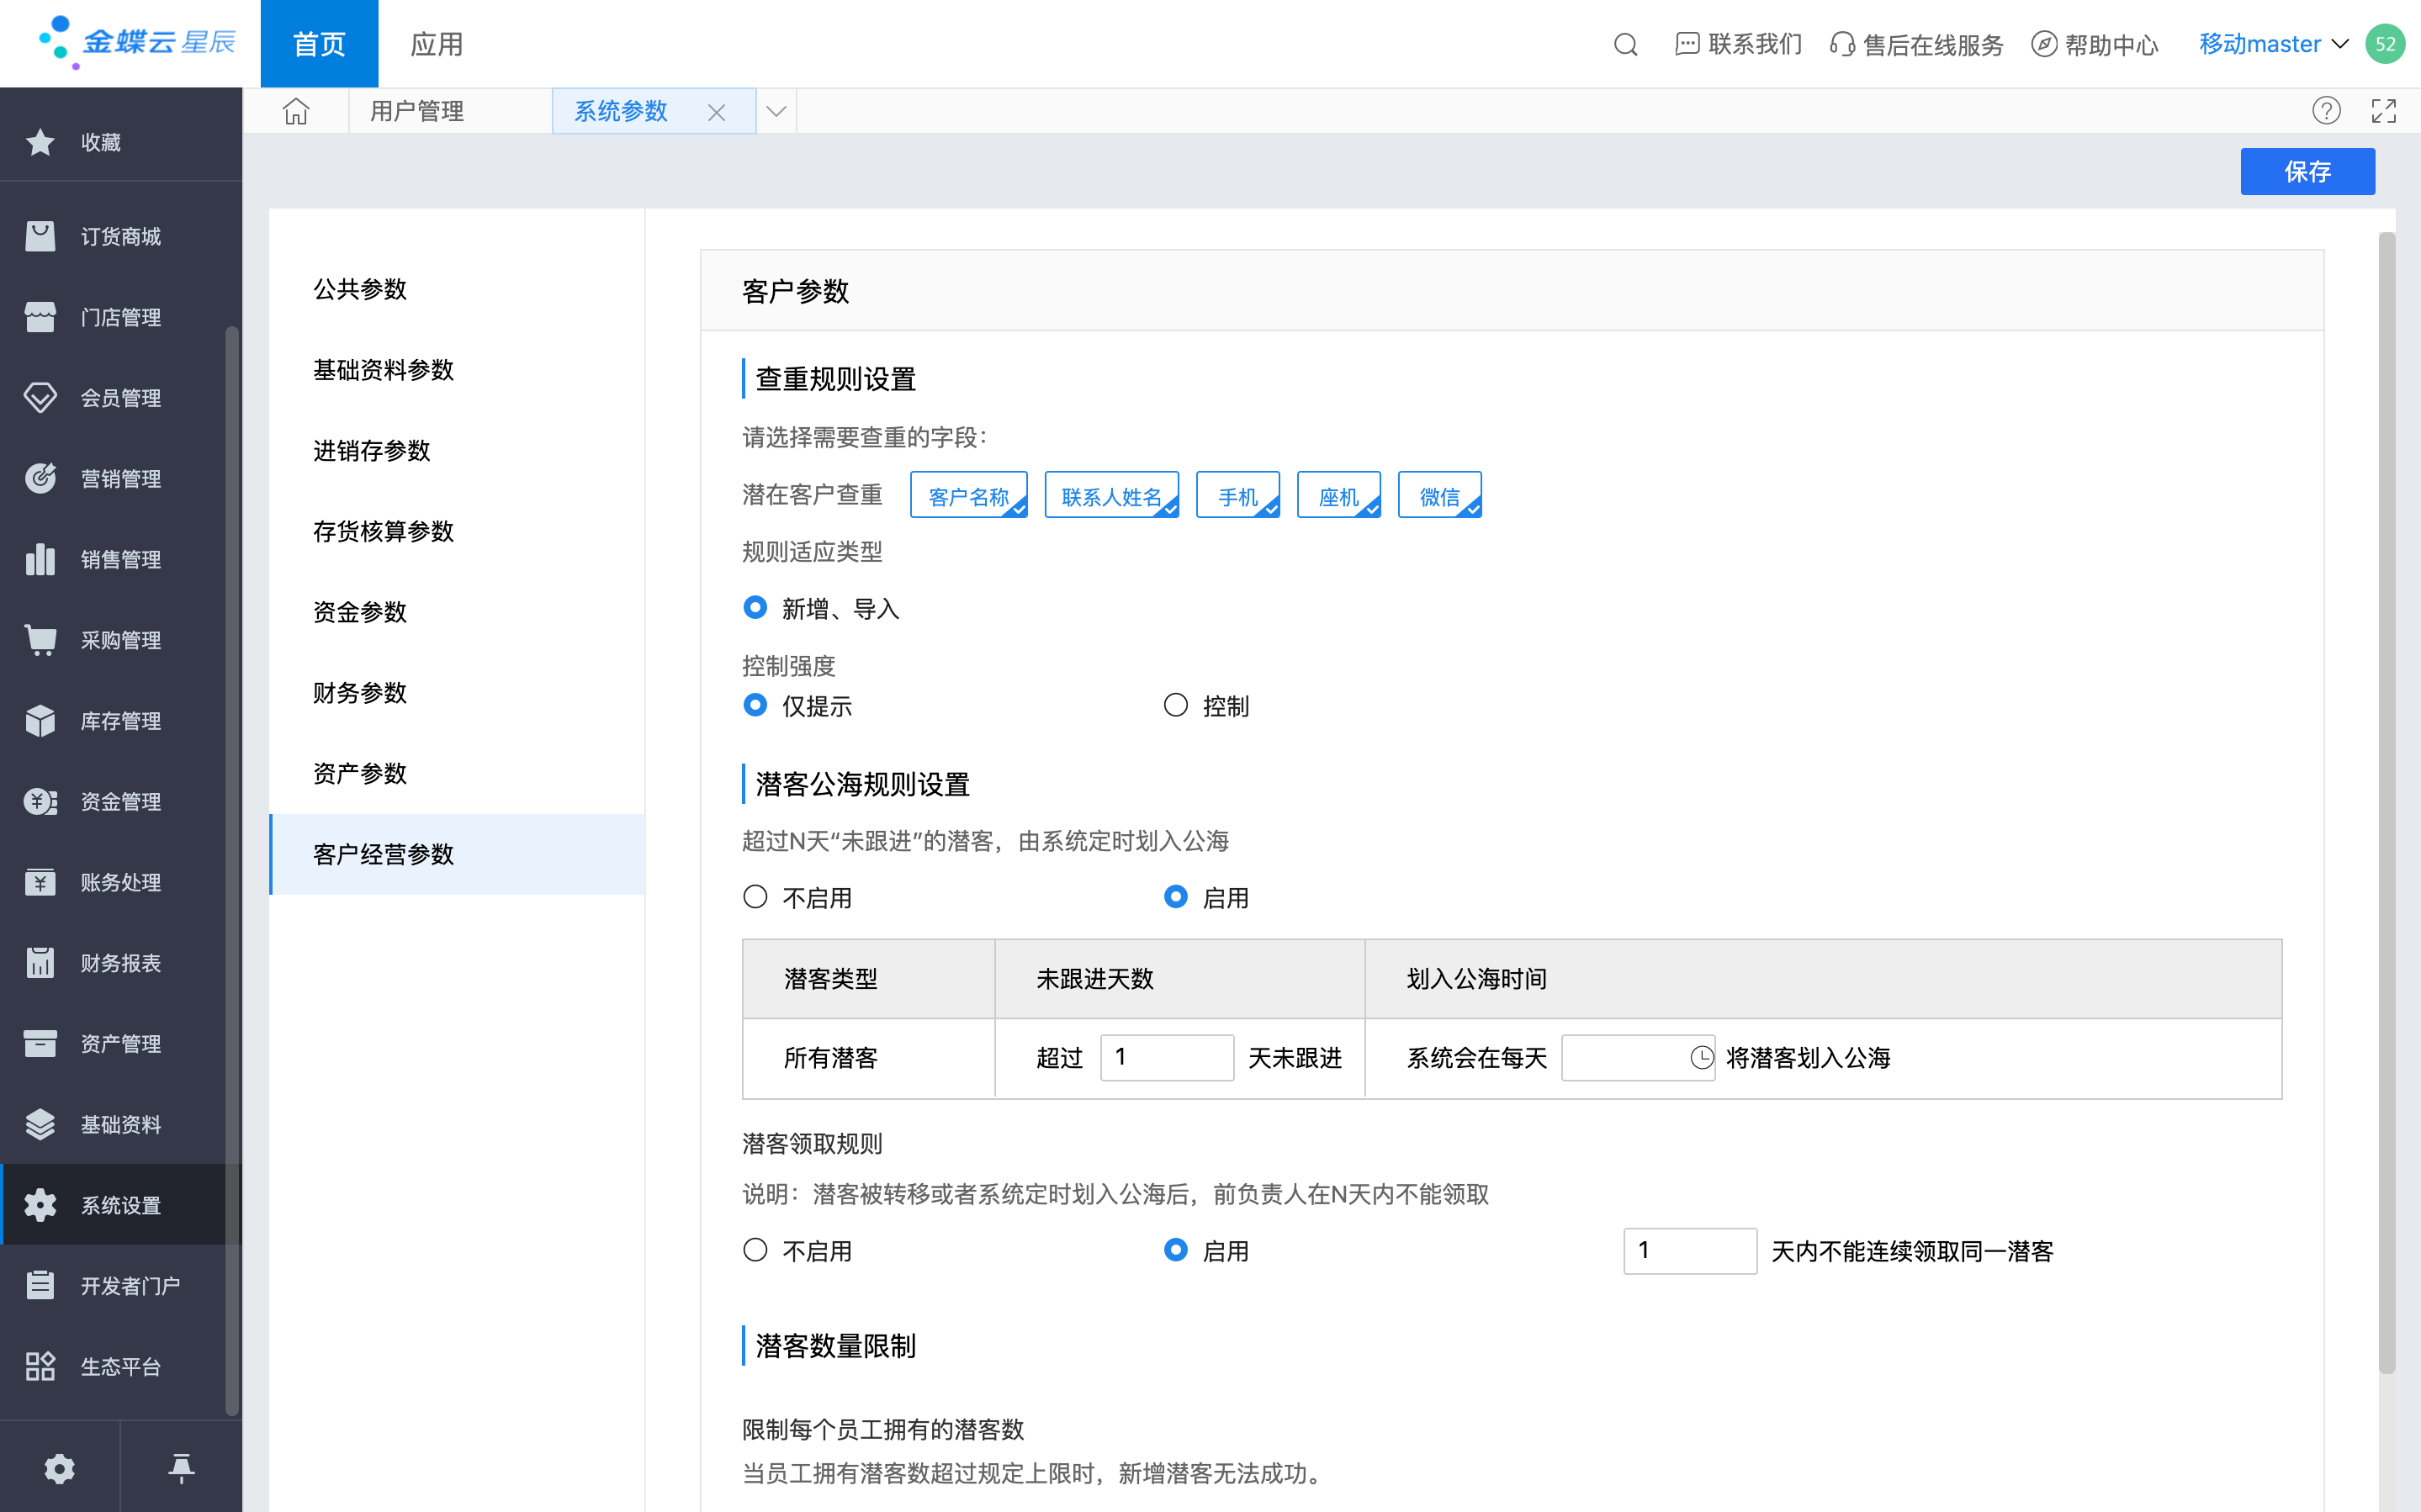Open 账务处理 ledger icon
The image size is (2421, 1512).
tap(40, 882)
